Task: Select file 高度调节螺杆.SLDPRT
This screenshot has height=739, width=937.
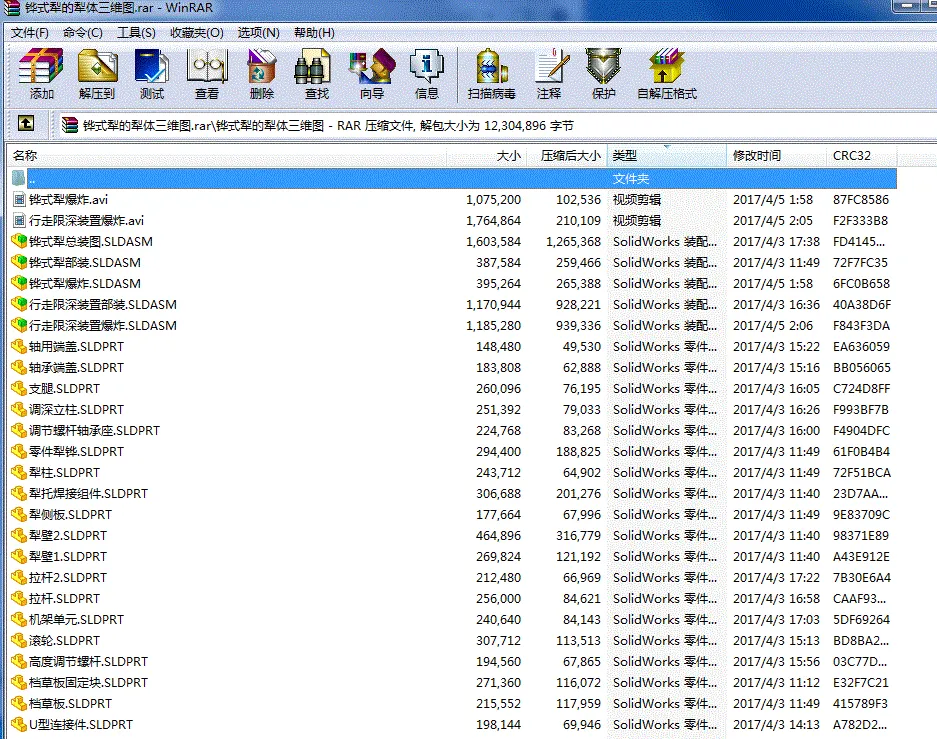Action: [88, 662]
